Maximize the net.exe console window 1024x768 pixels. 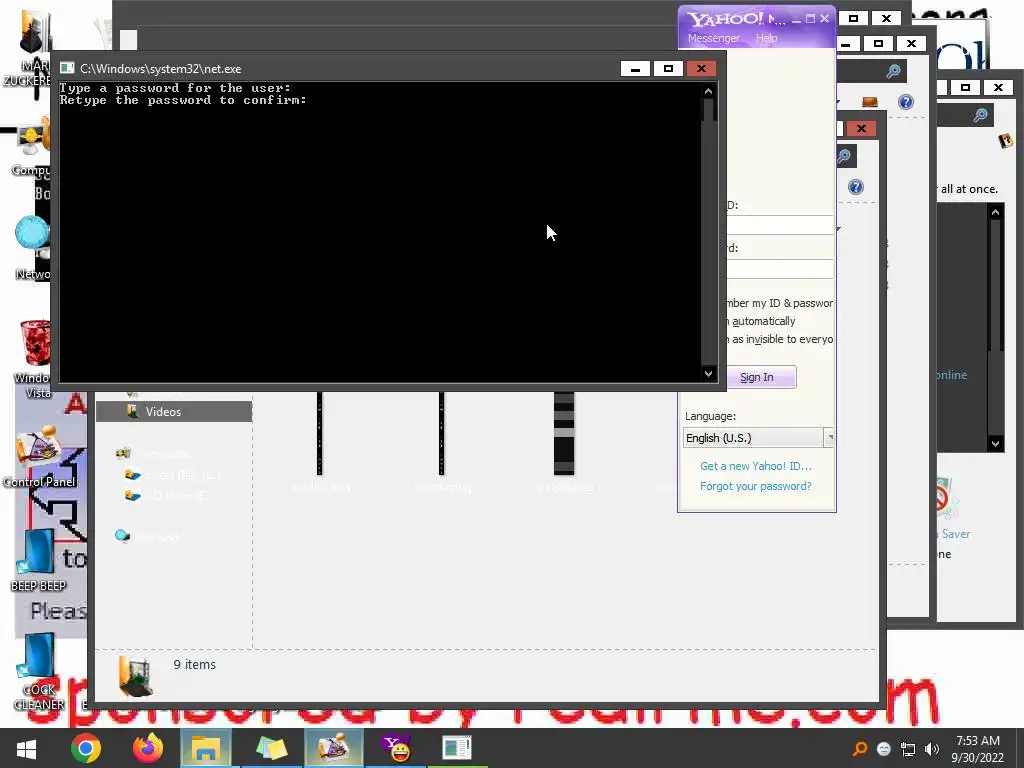pos(668,69)
